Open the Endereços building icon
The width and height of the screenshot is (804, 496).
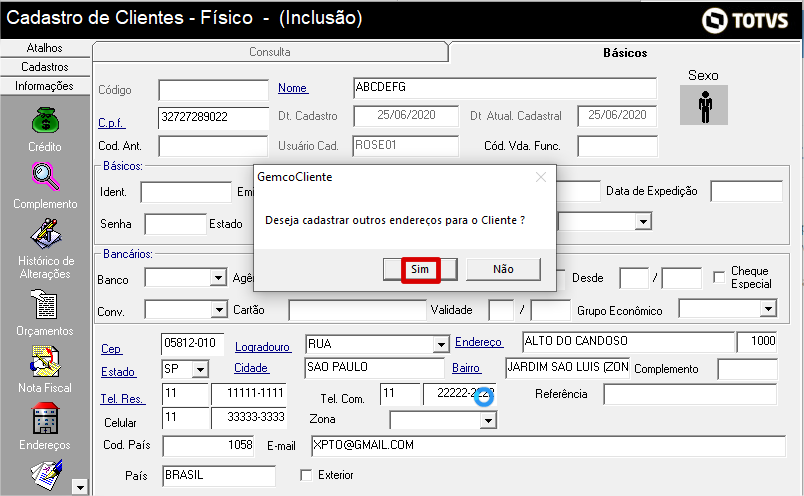point(45,418)
